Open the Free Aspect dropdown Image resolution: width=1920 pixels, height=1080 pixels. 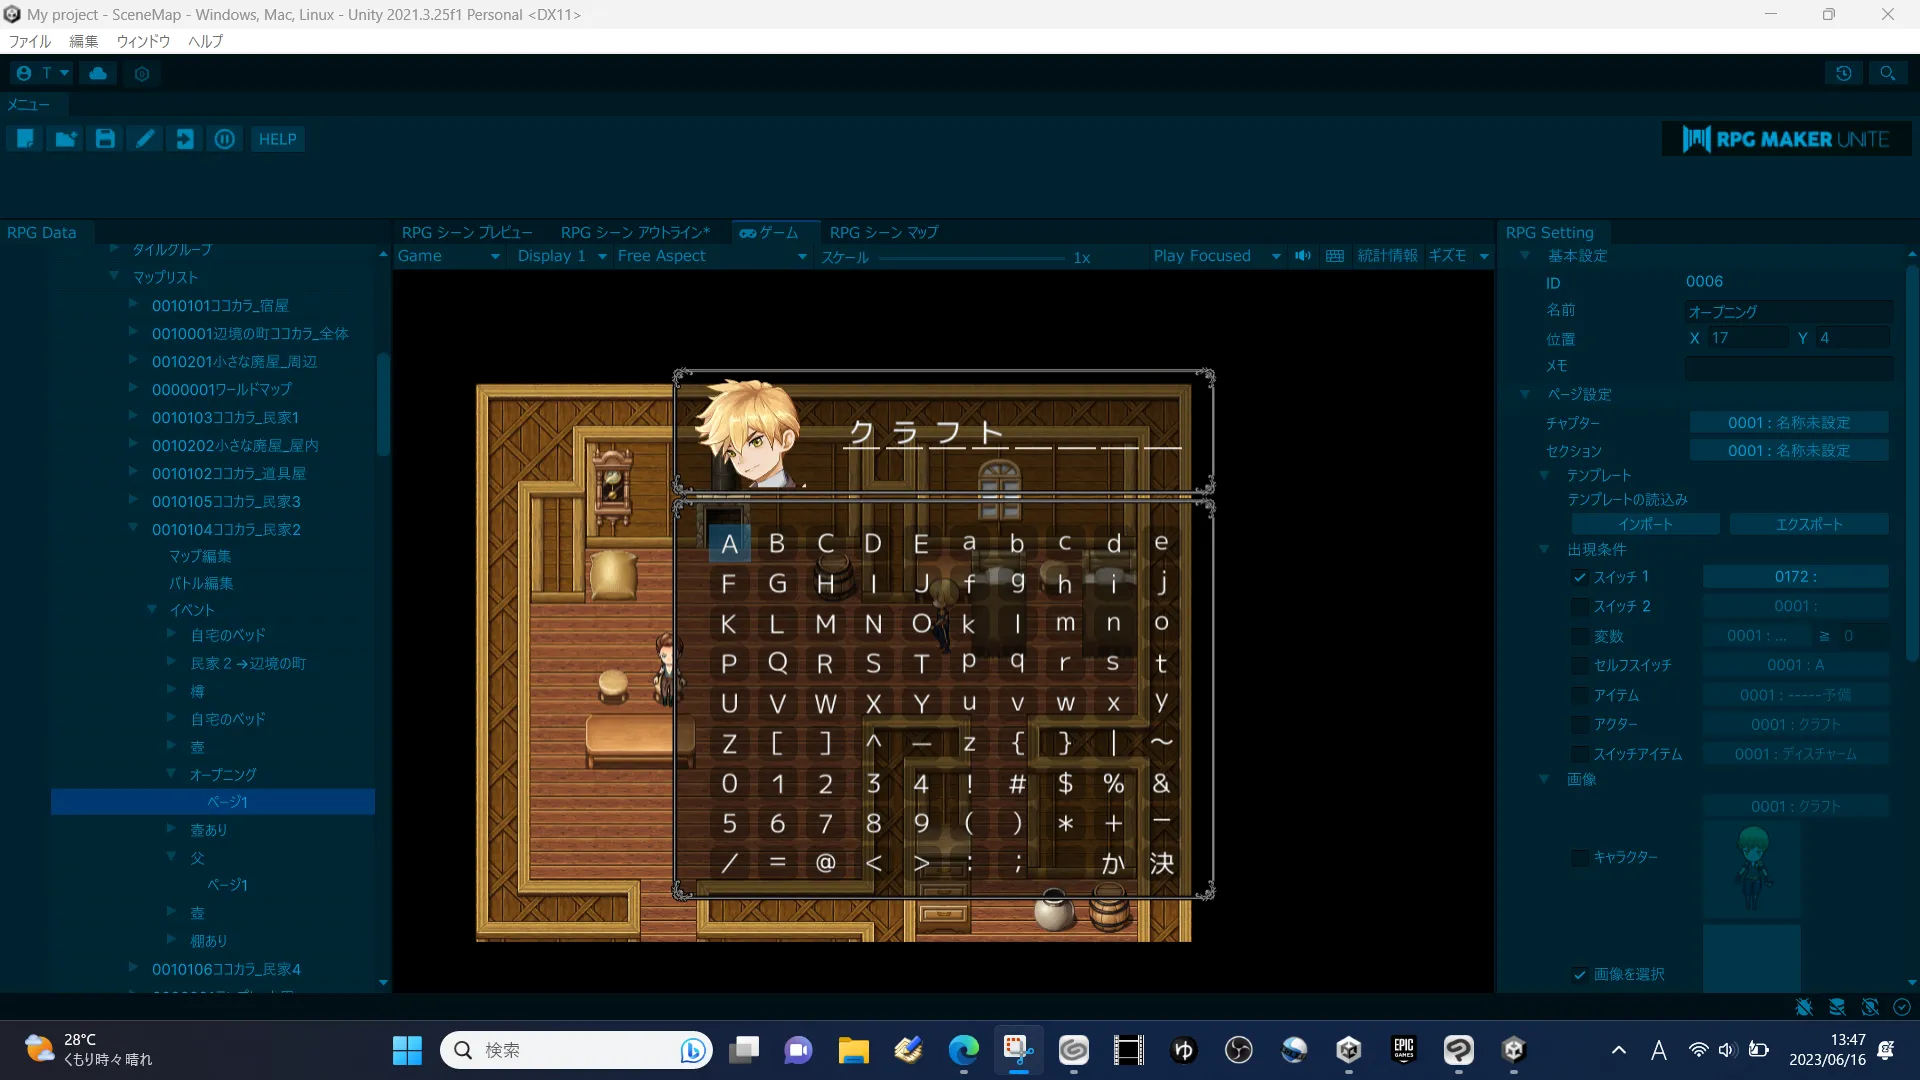click(x=712, y=256)
